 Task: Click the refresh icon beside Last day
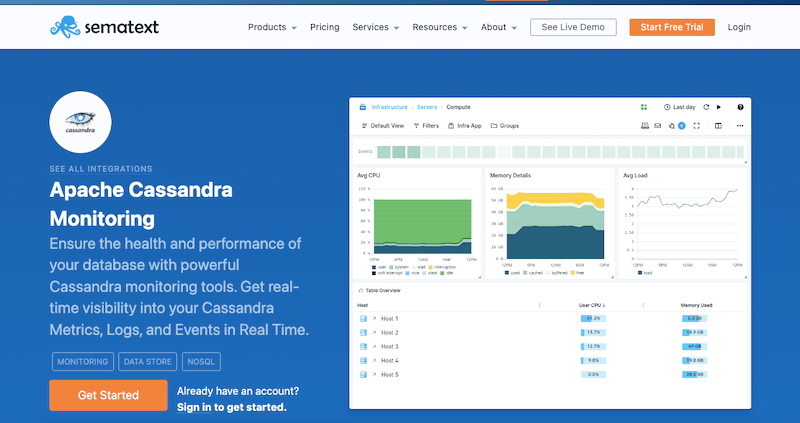[706, 107]
